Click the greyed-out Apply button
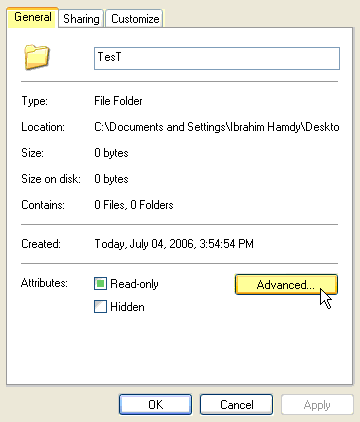Image resolution: width=360 pixels, height=422 pixels. 317,405
